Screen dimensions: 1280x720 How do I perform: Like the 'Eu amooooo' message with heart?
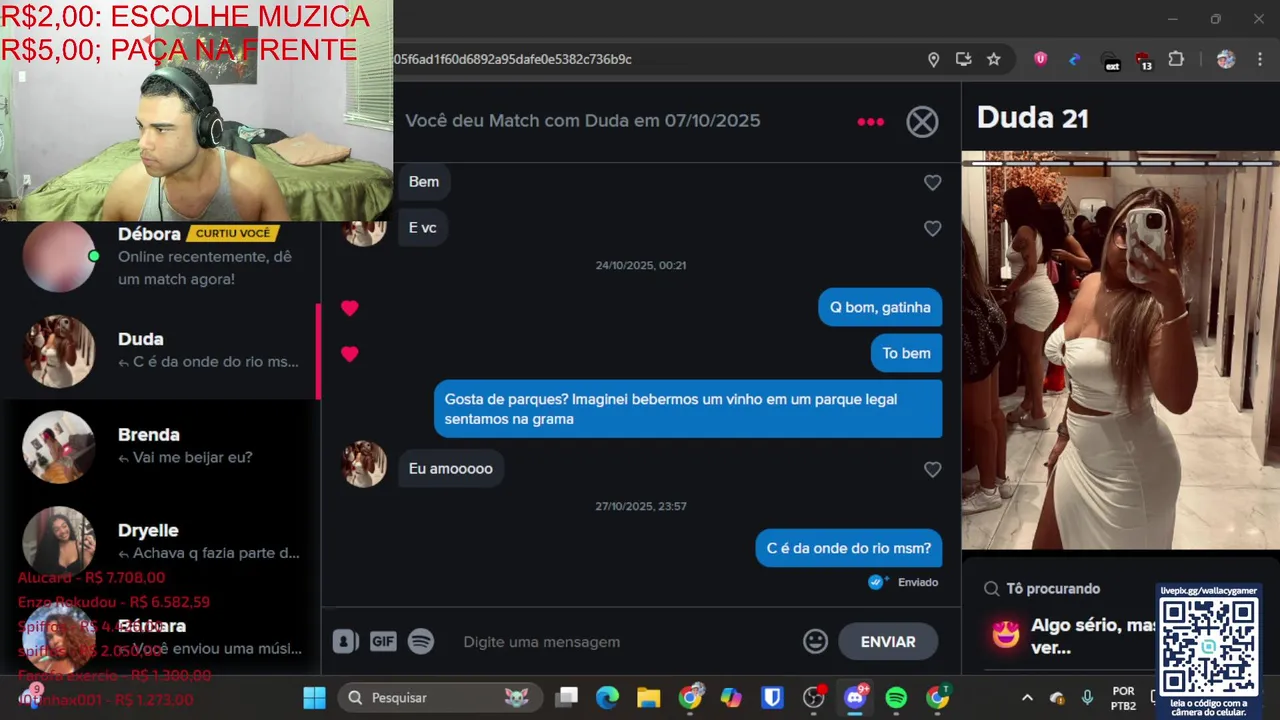tap(932, 469)
